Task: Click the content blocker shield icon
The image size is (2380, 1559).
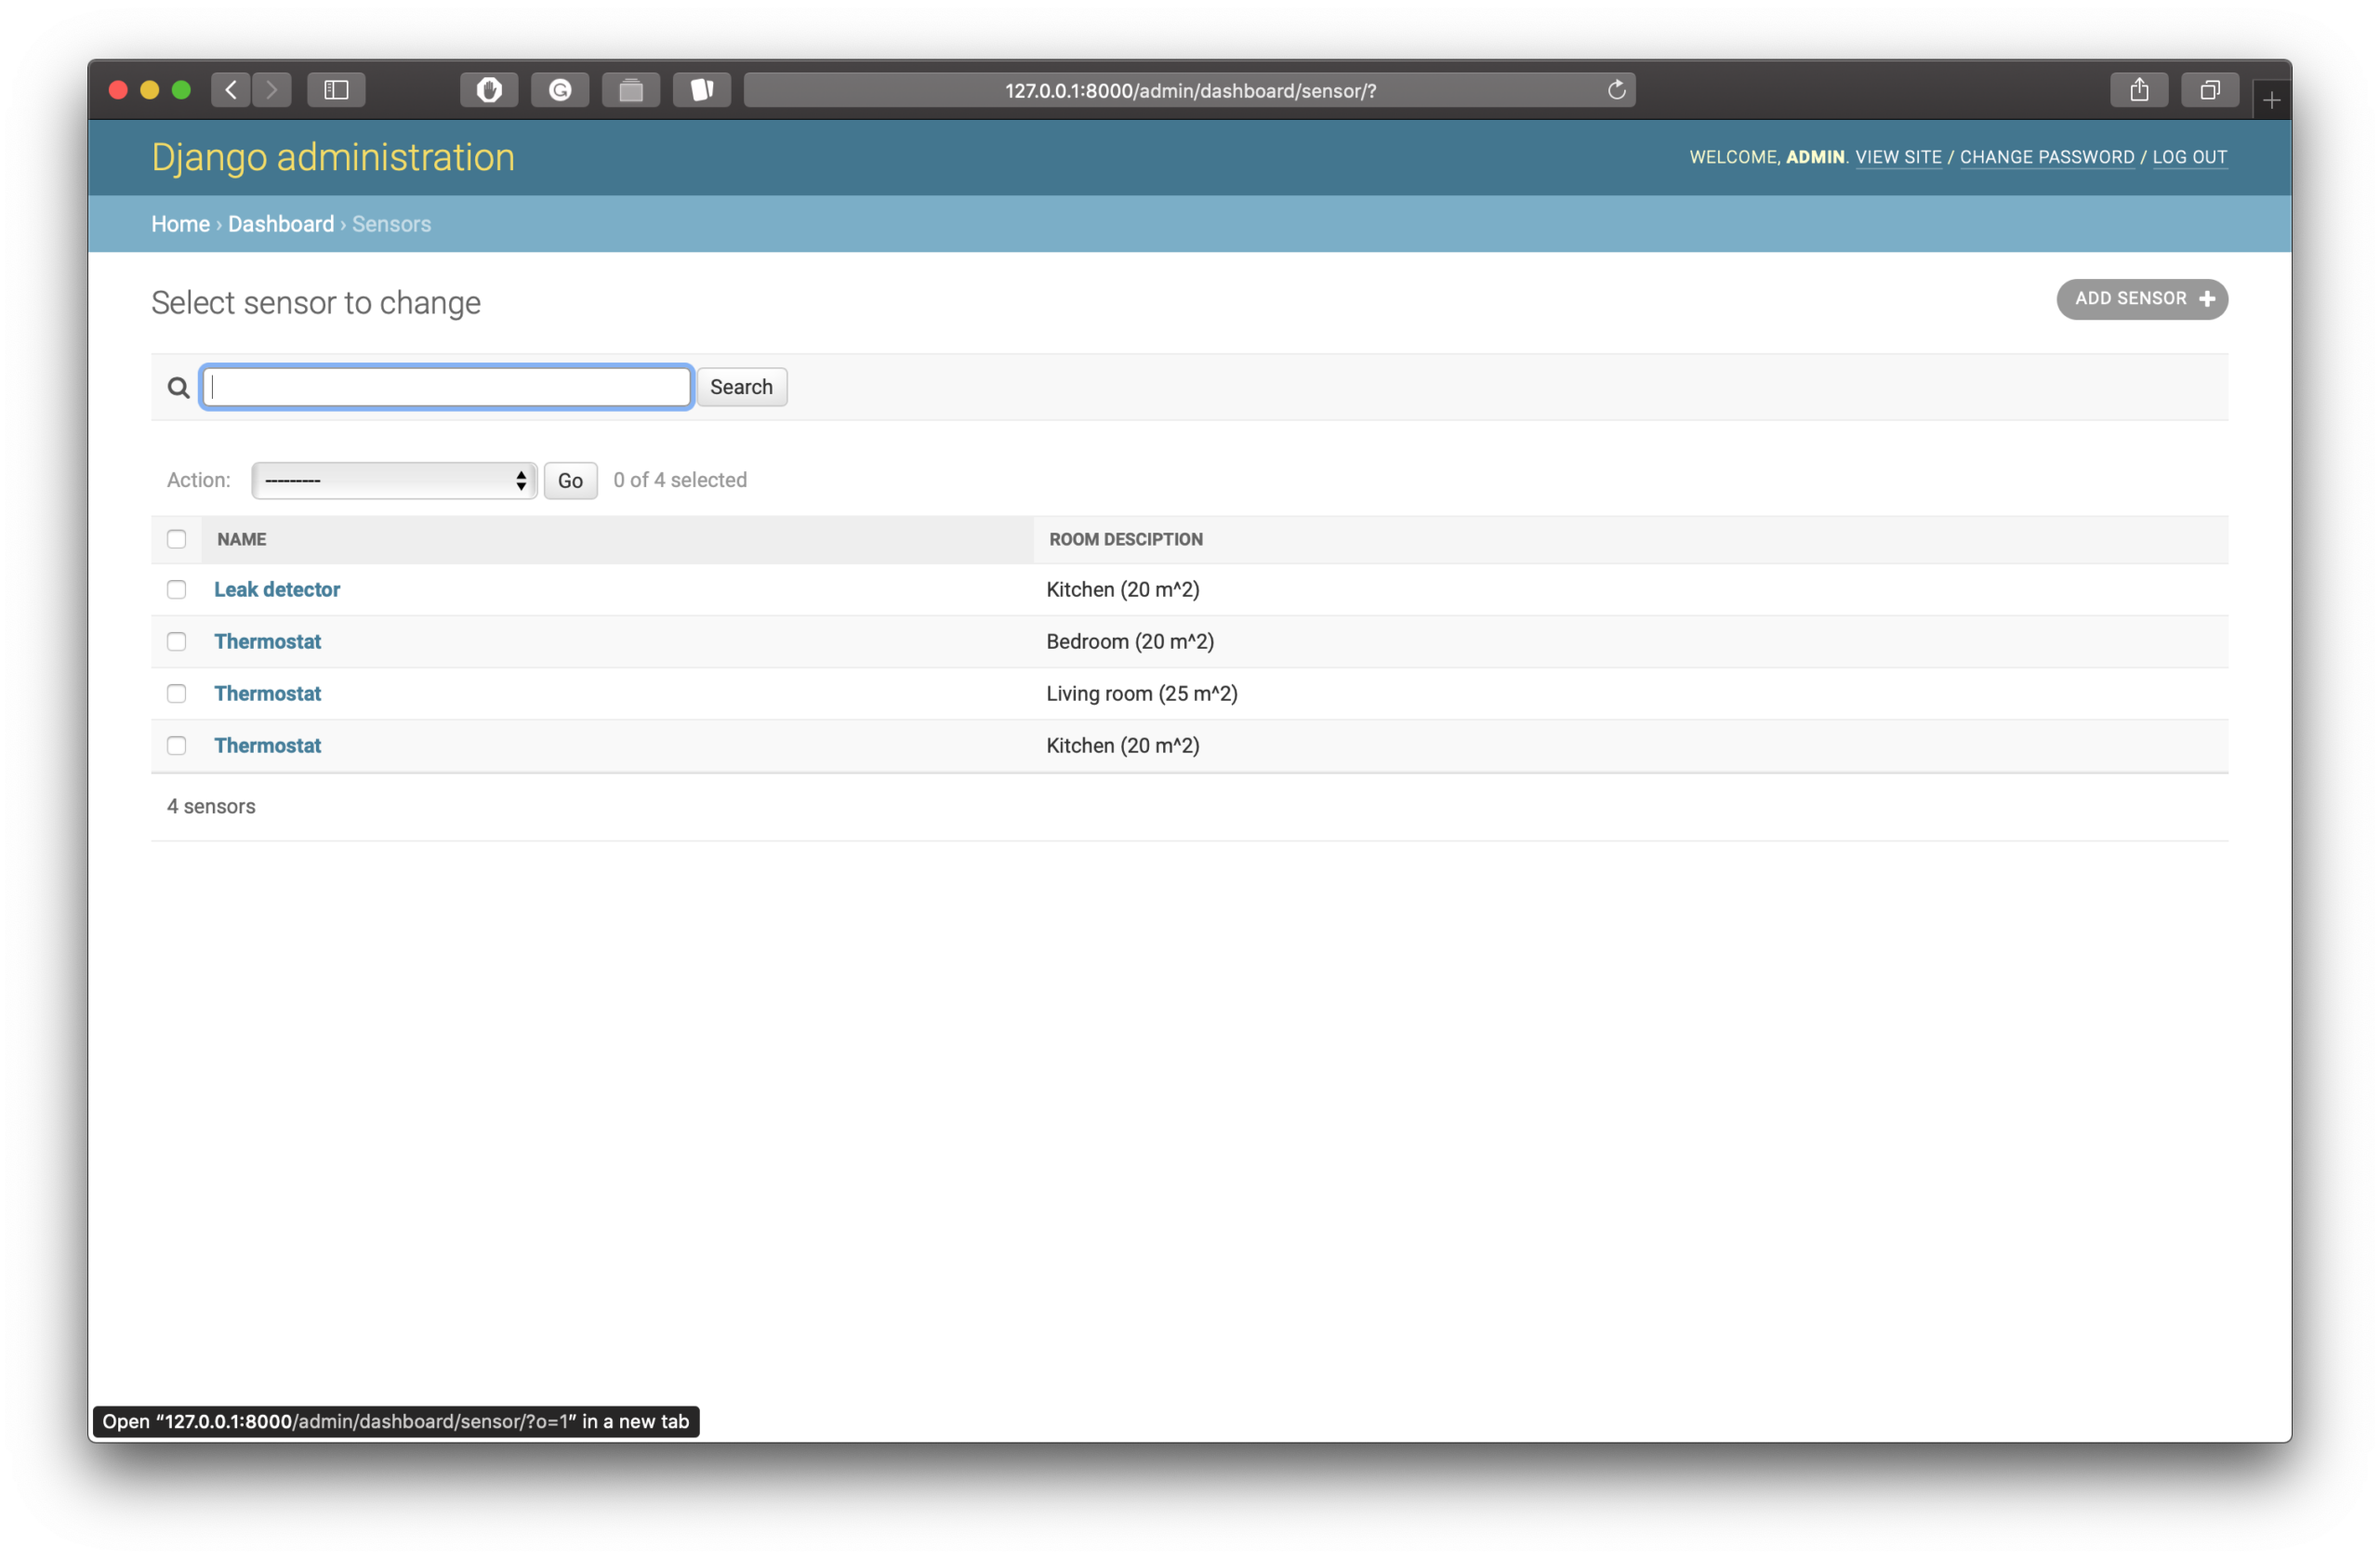Action: click(x=488, y=89)
